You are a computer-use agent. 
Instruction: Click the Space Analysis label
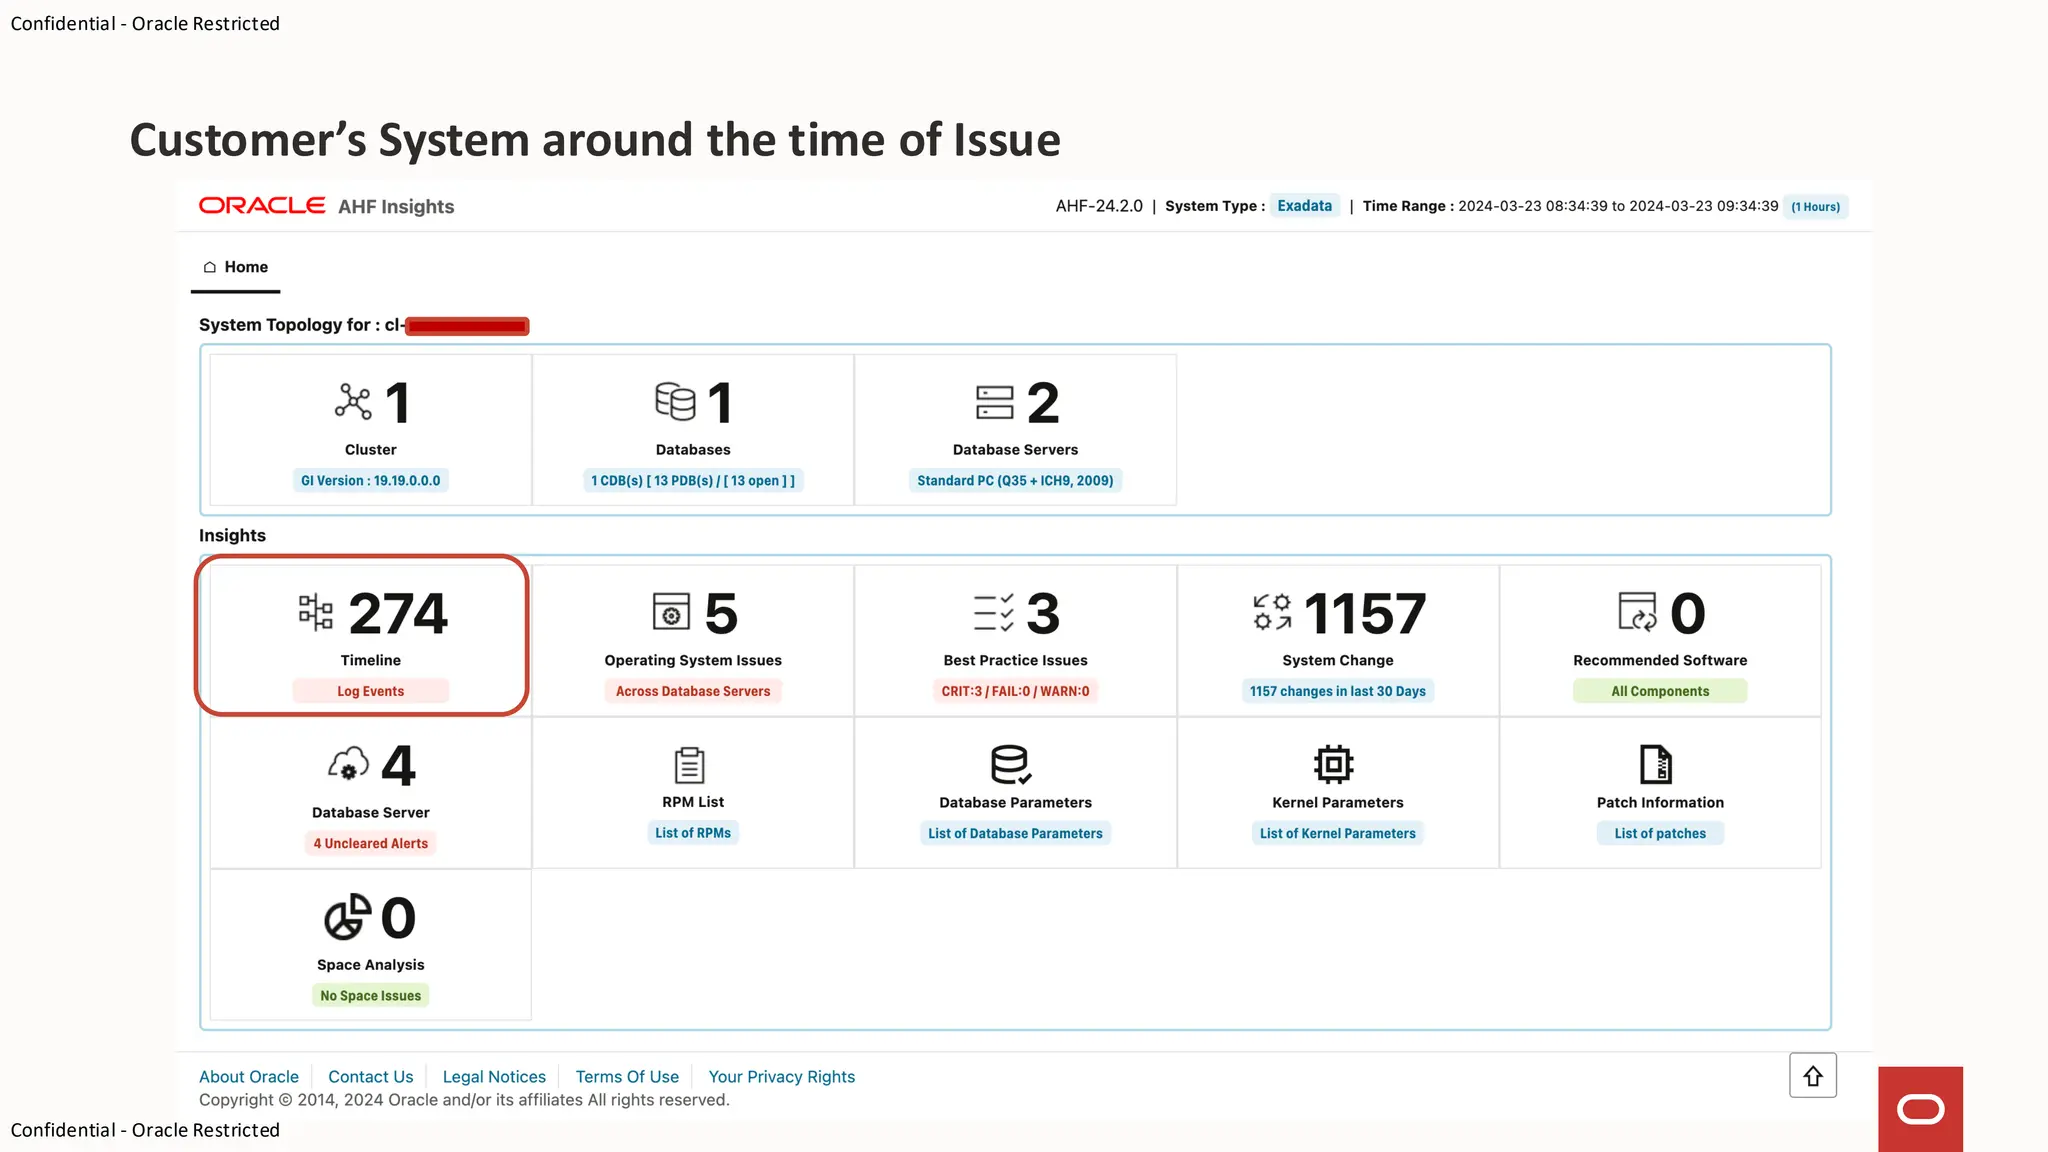pyautogui.click(x=371, y=965)
